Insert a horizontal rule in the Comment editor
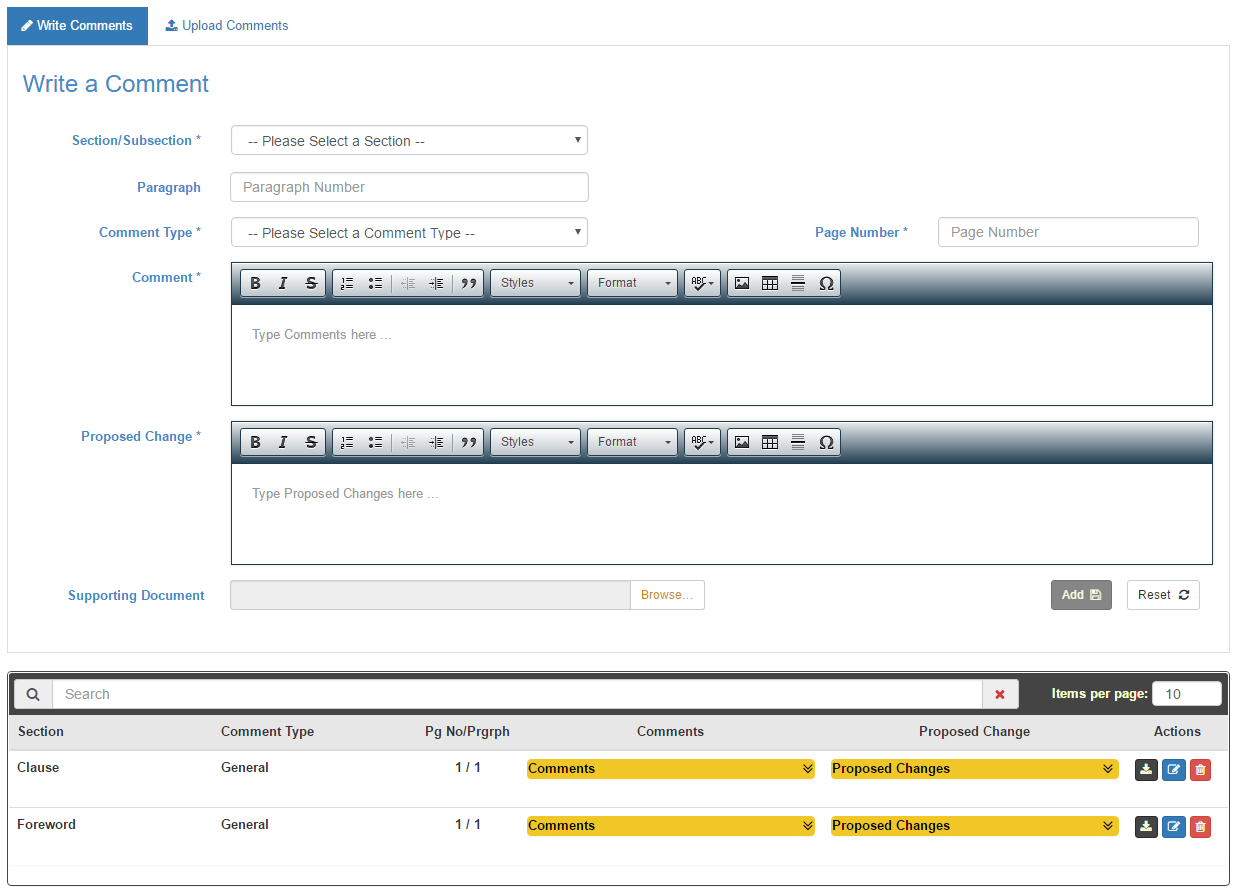This screenshot has width=1238, height=892. point(797,283)
